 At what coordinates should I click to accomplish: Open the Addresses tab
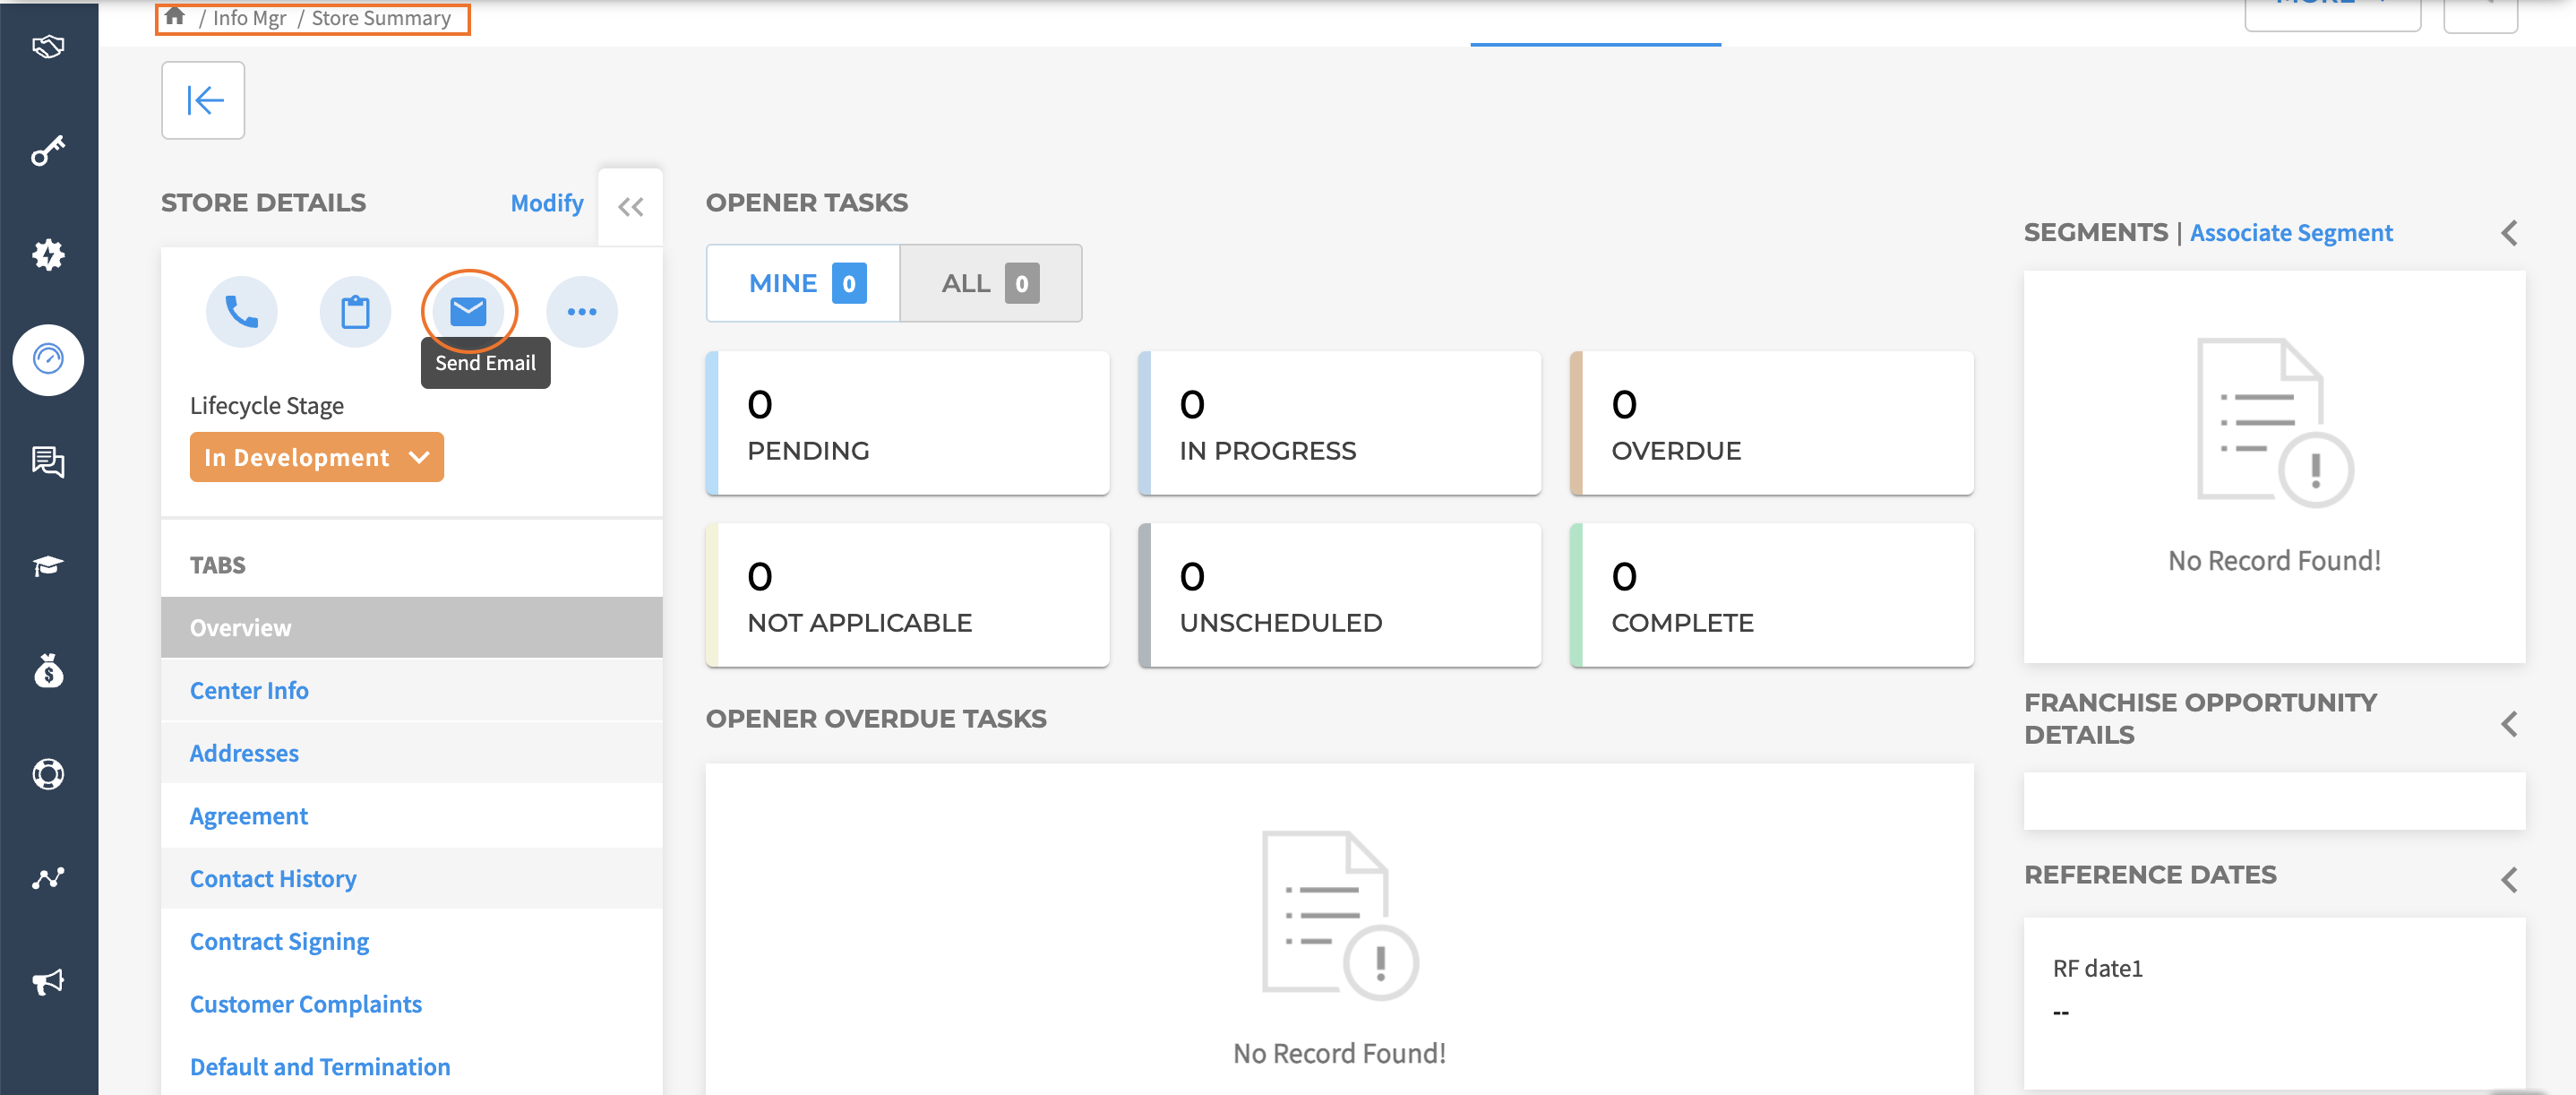coord(411,753)
